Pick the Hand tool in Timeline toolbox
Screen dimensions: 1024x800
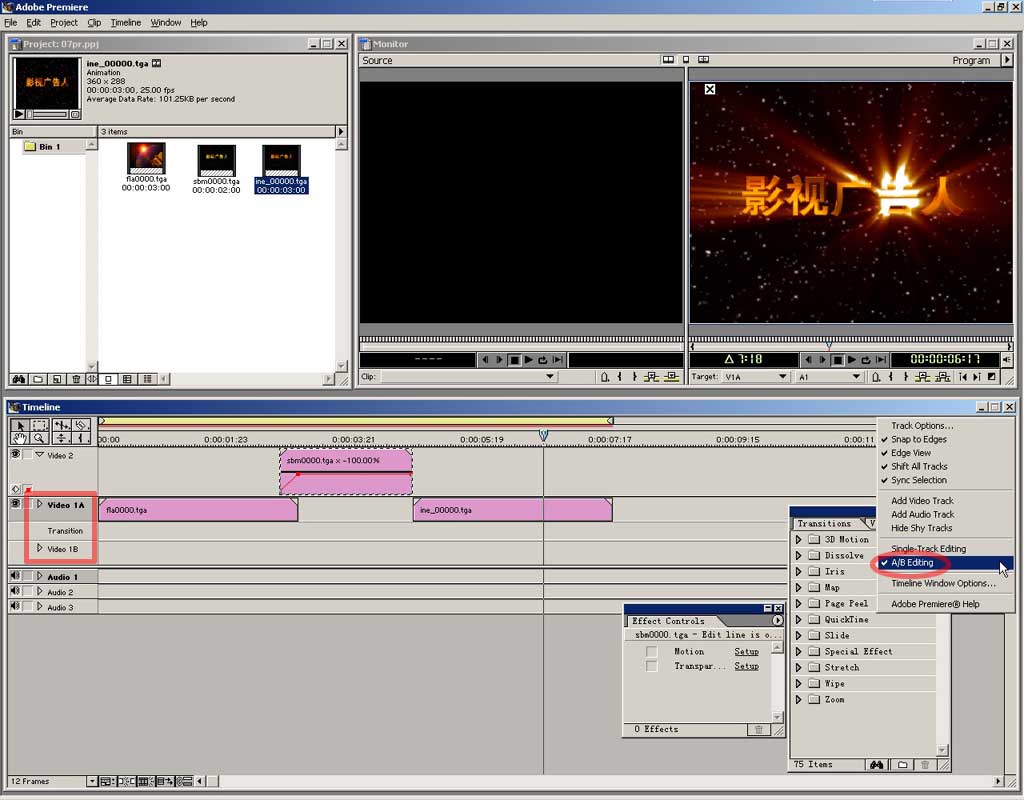(x=19, y=438)
